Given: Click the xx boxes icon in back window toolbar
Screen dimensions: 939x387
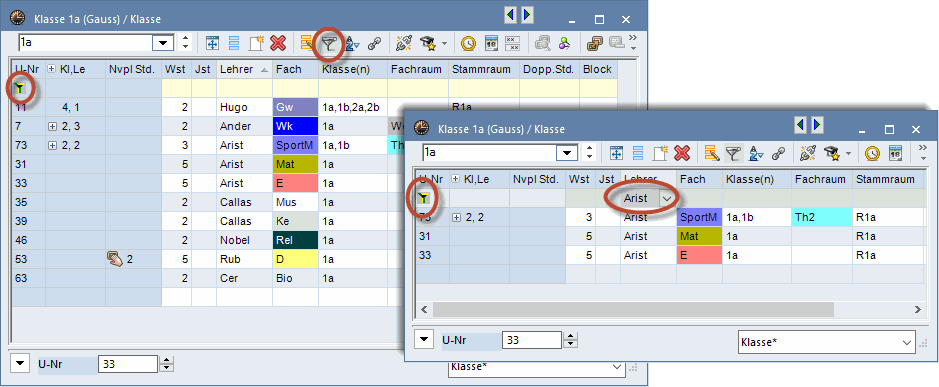Looking at the screenshot, I should [513, 43].
